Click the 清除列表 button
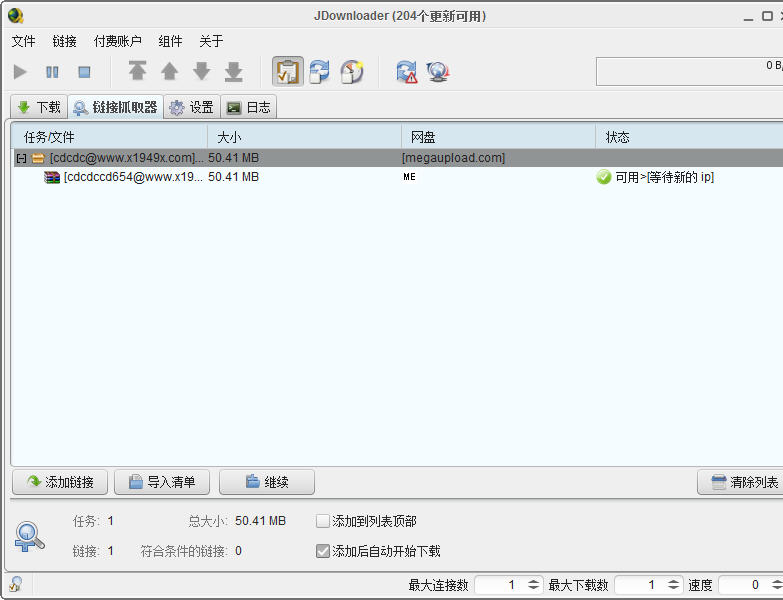The height and width of the screenshot is (600, 783). 742,482
